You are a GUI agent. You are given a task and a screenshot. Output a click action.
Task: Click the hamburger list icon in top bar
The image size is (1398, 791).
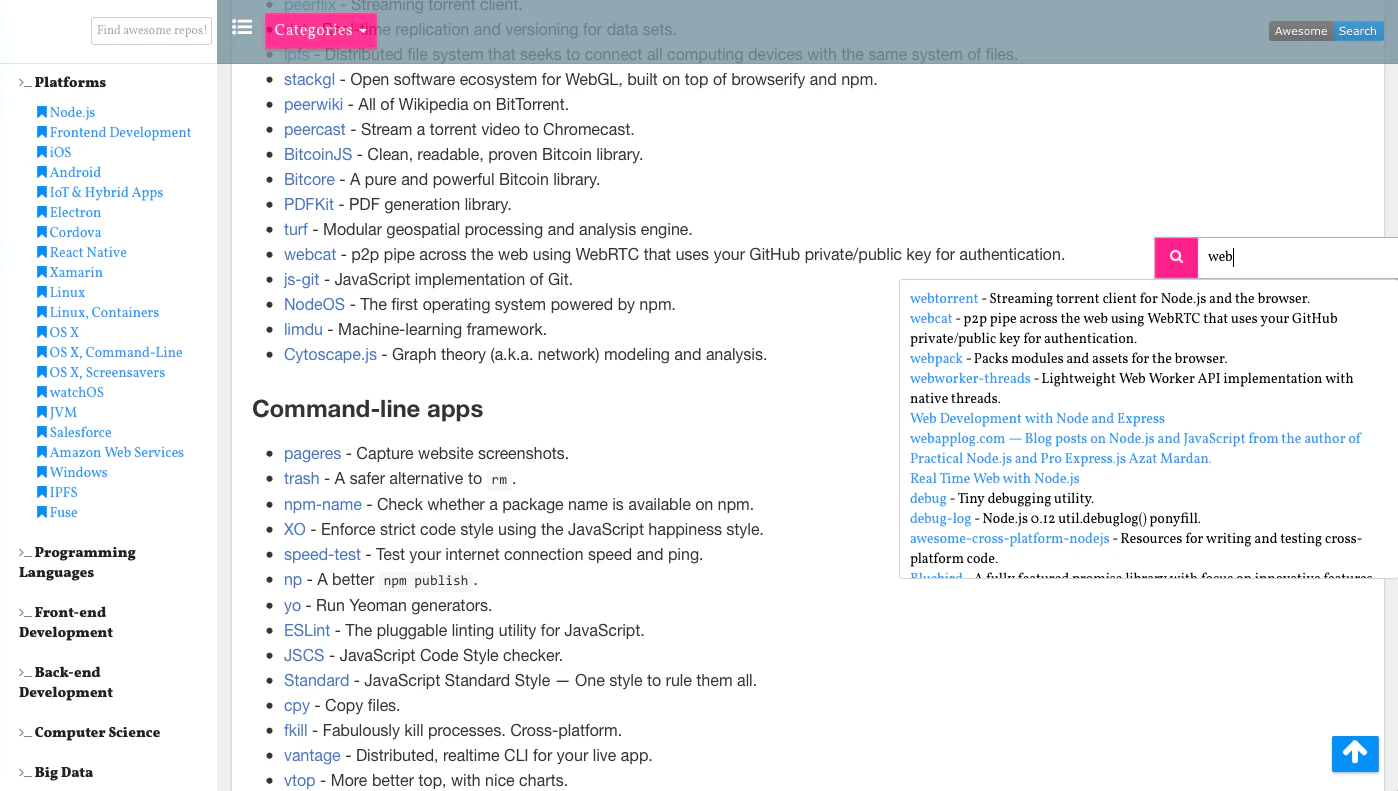click(242, 27)
